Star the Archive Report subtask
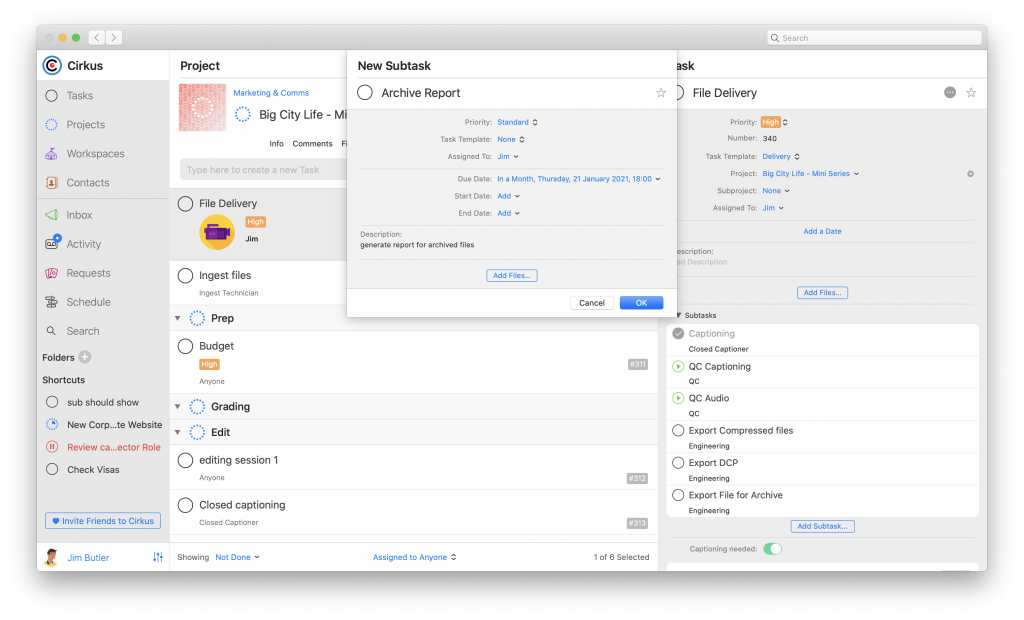 click(x=661, y=93)
